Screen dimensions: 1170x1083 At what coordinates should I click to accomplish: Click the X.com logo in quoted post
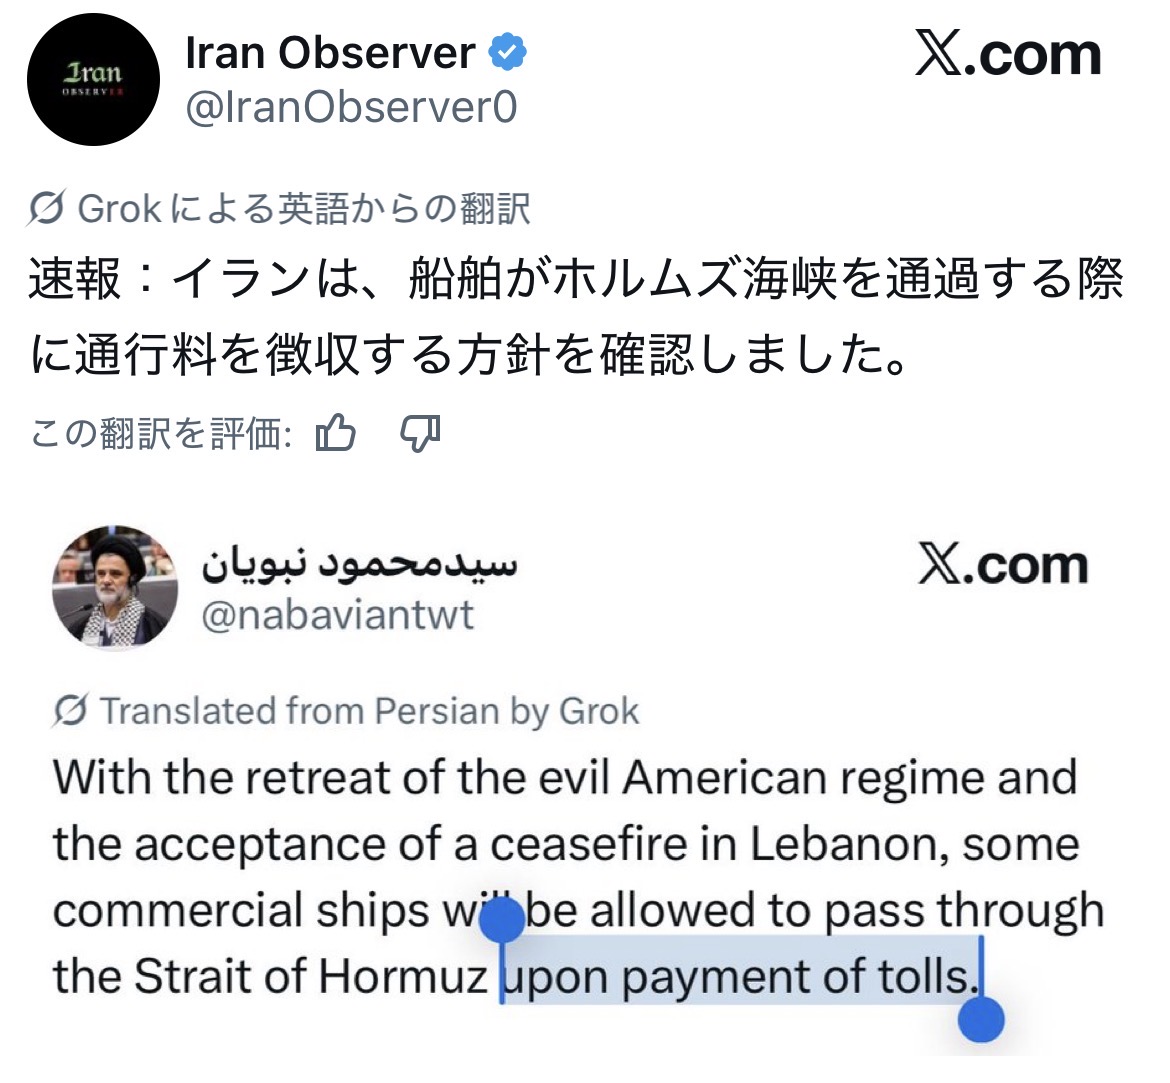click(1003, 565)
